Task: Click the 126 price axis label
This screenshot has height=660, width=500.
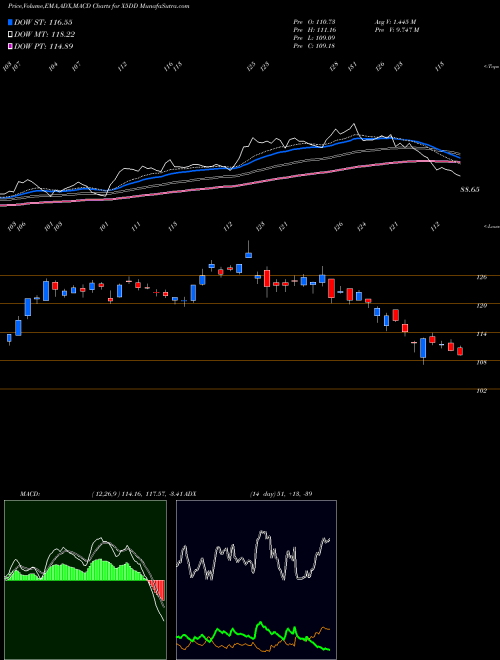Action: click(481, 277)
